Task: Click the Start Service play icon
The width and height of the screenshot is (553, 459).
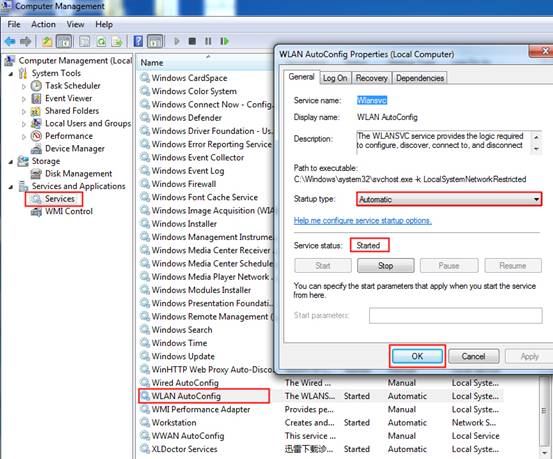Action: click(x=177, y=41)
